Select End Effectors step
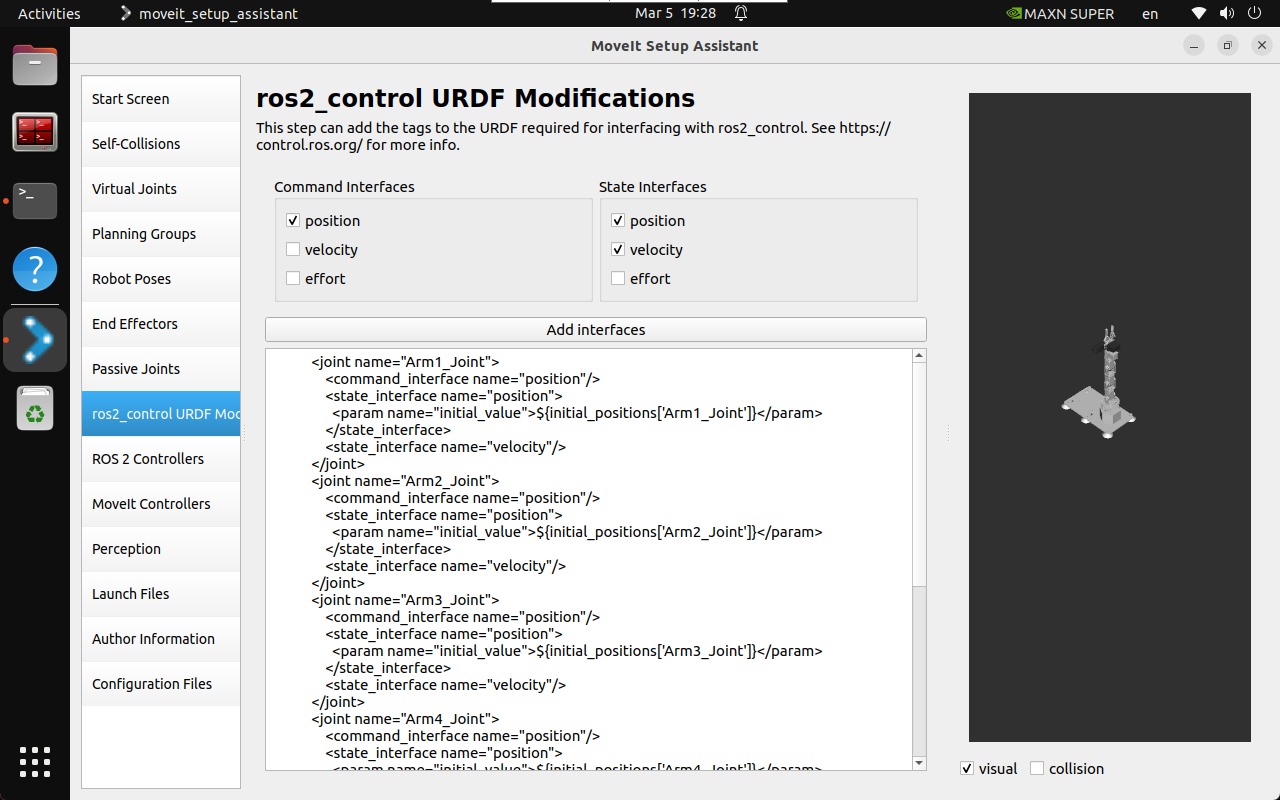This screenshot has height=800, width=1280. (x=161, y=324)
